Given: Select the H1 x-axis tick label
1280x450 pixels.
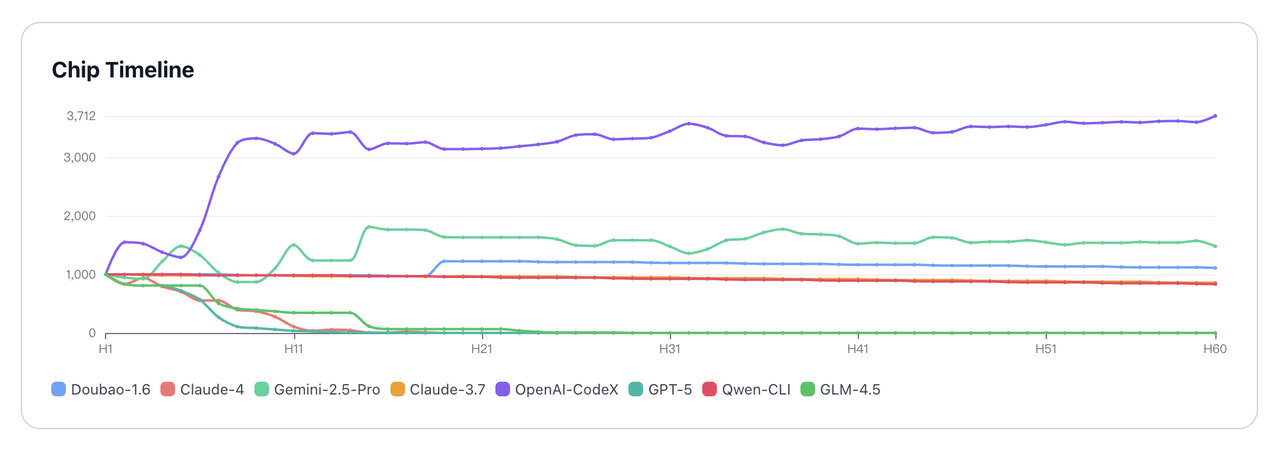Looking at the screenshot, I should (x=105, y=350).
